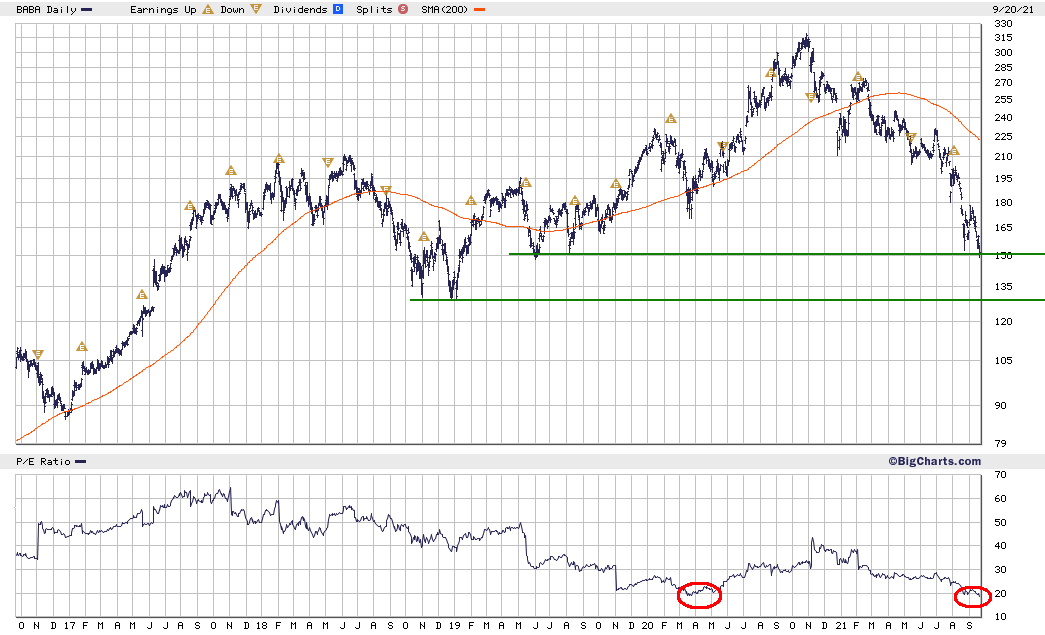Image resolution: width=1045 pixels, height=635 pixels.
Task: Click the year 19 time-axis label
Action: pos(455,626)
